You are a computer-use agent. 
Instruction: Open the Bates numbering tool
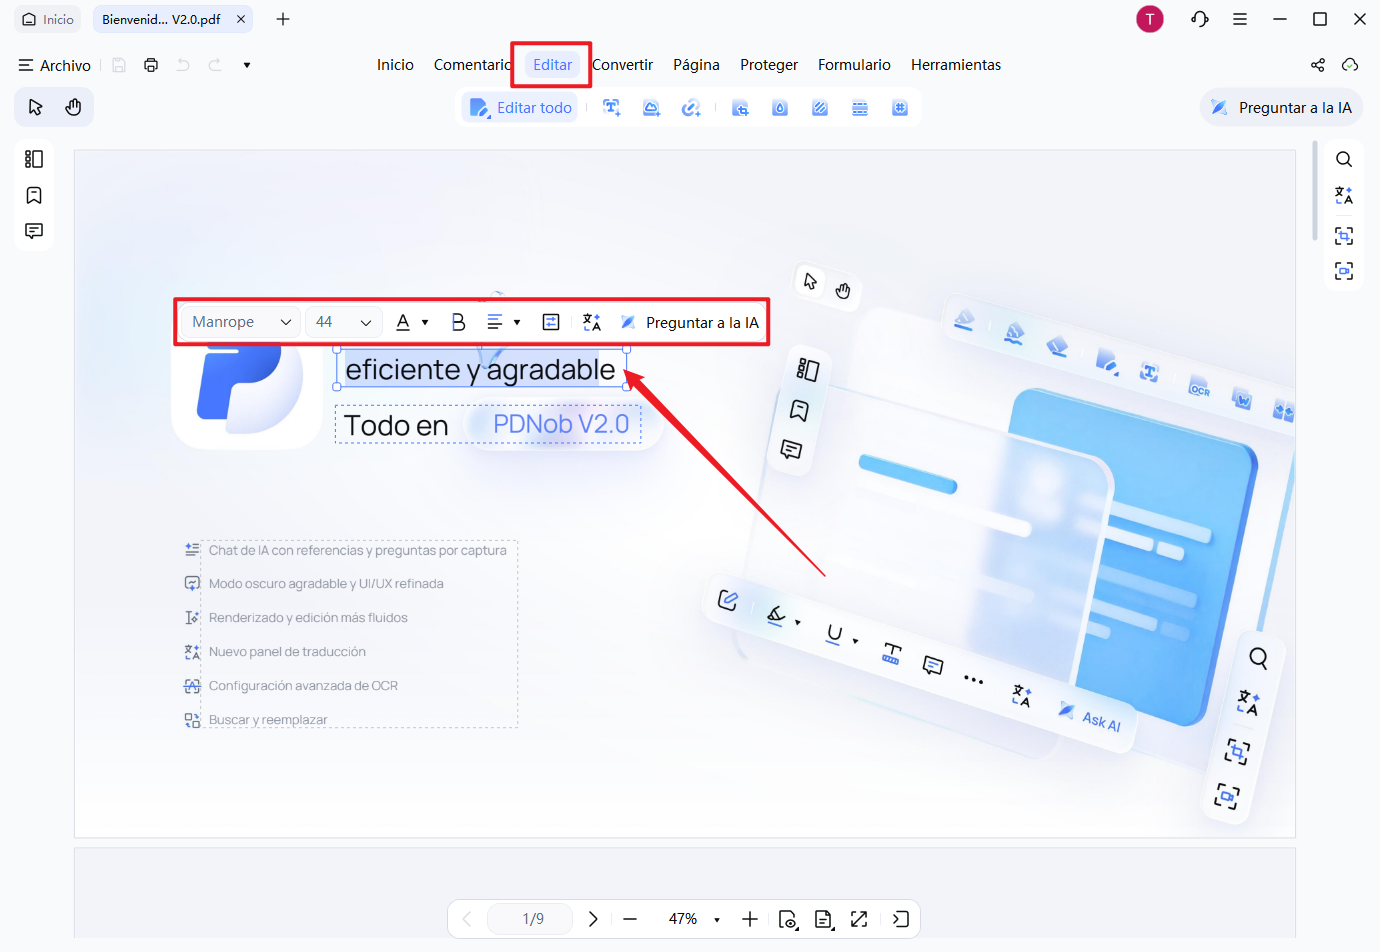(x=900, y=107)
